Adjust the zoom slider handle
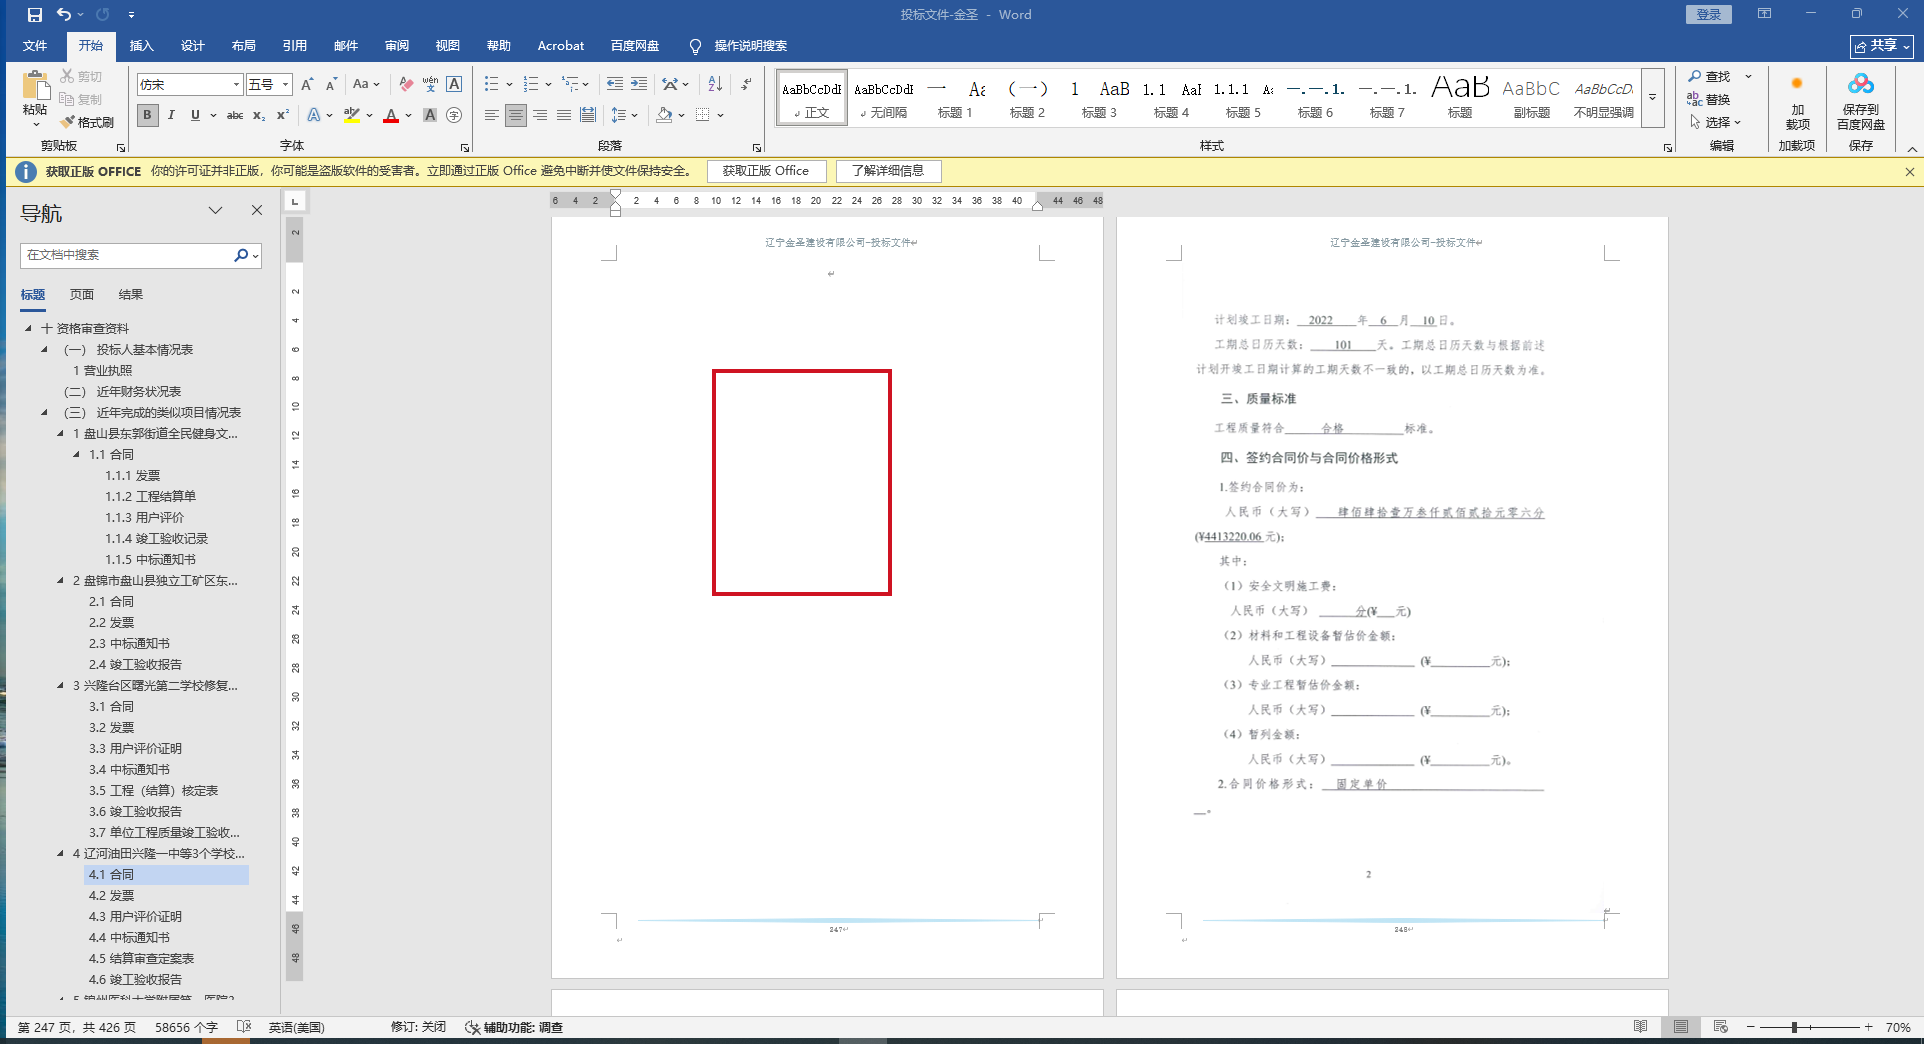 1795,1027
